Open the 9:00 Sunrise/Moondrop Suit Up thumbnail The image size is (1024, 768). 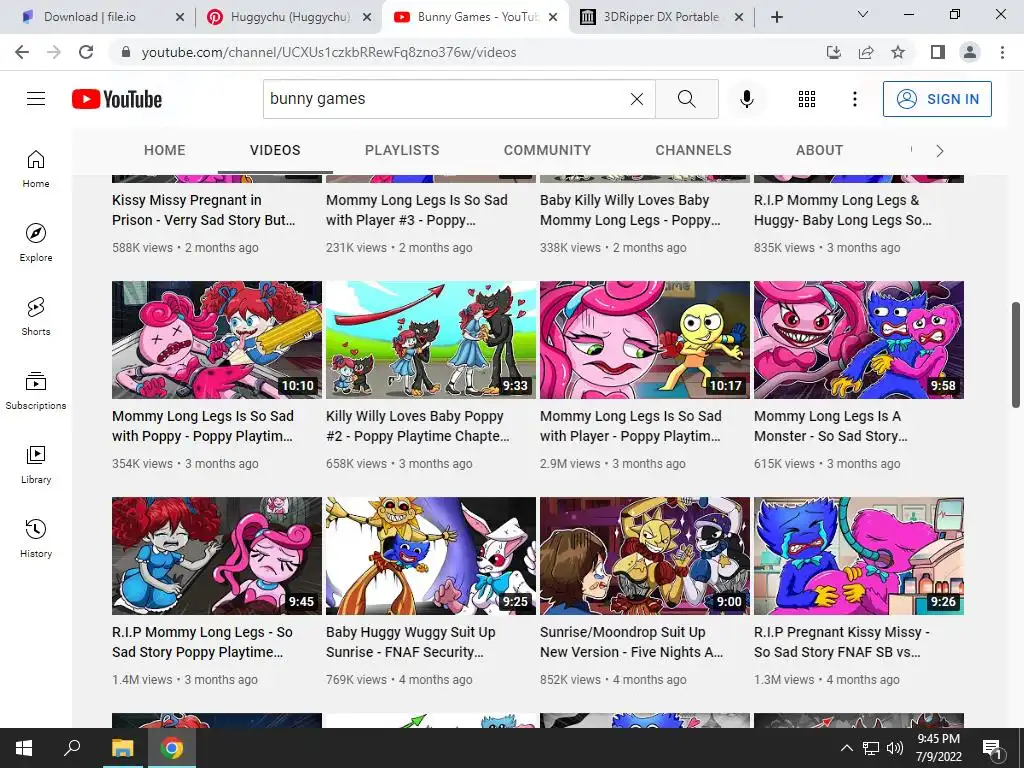point(645,556)
